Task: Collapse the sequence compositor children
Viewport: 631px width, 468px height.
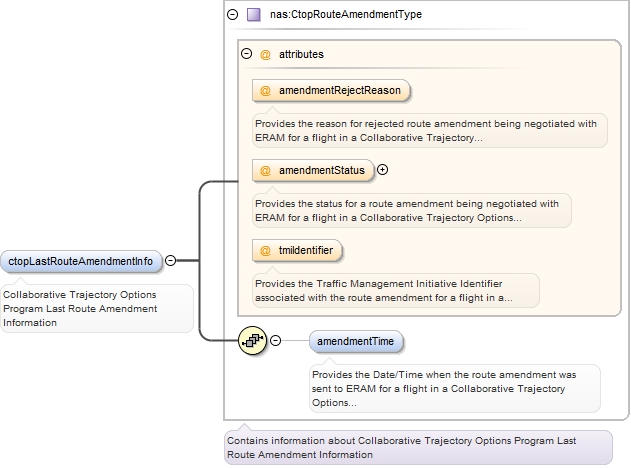Action: [x=275, y=342]
